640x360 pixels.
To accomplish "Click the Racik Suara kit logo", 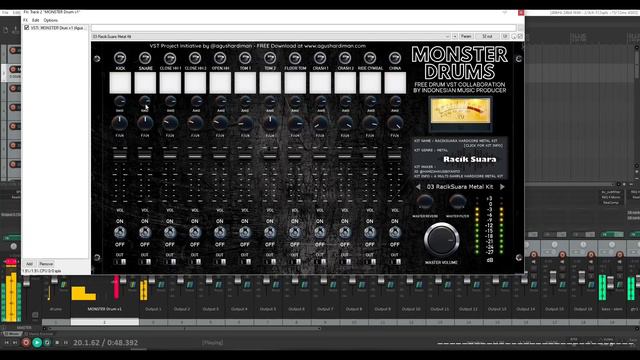I will pyautogui.click(x=470, y=159).
